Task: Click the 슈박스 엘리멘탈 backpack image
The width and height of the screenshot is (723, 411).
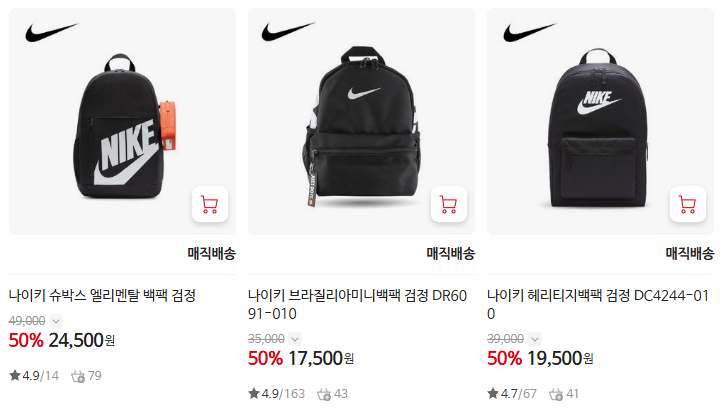Action: (122, 121)
